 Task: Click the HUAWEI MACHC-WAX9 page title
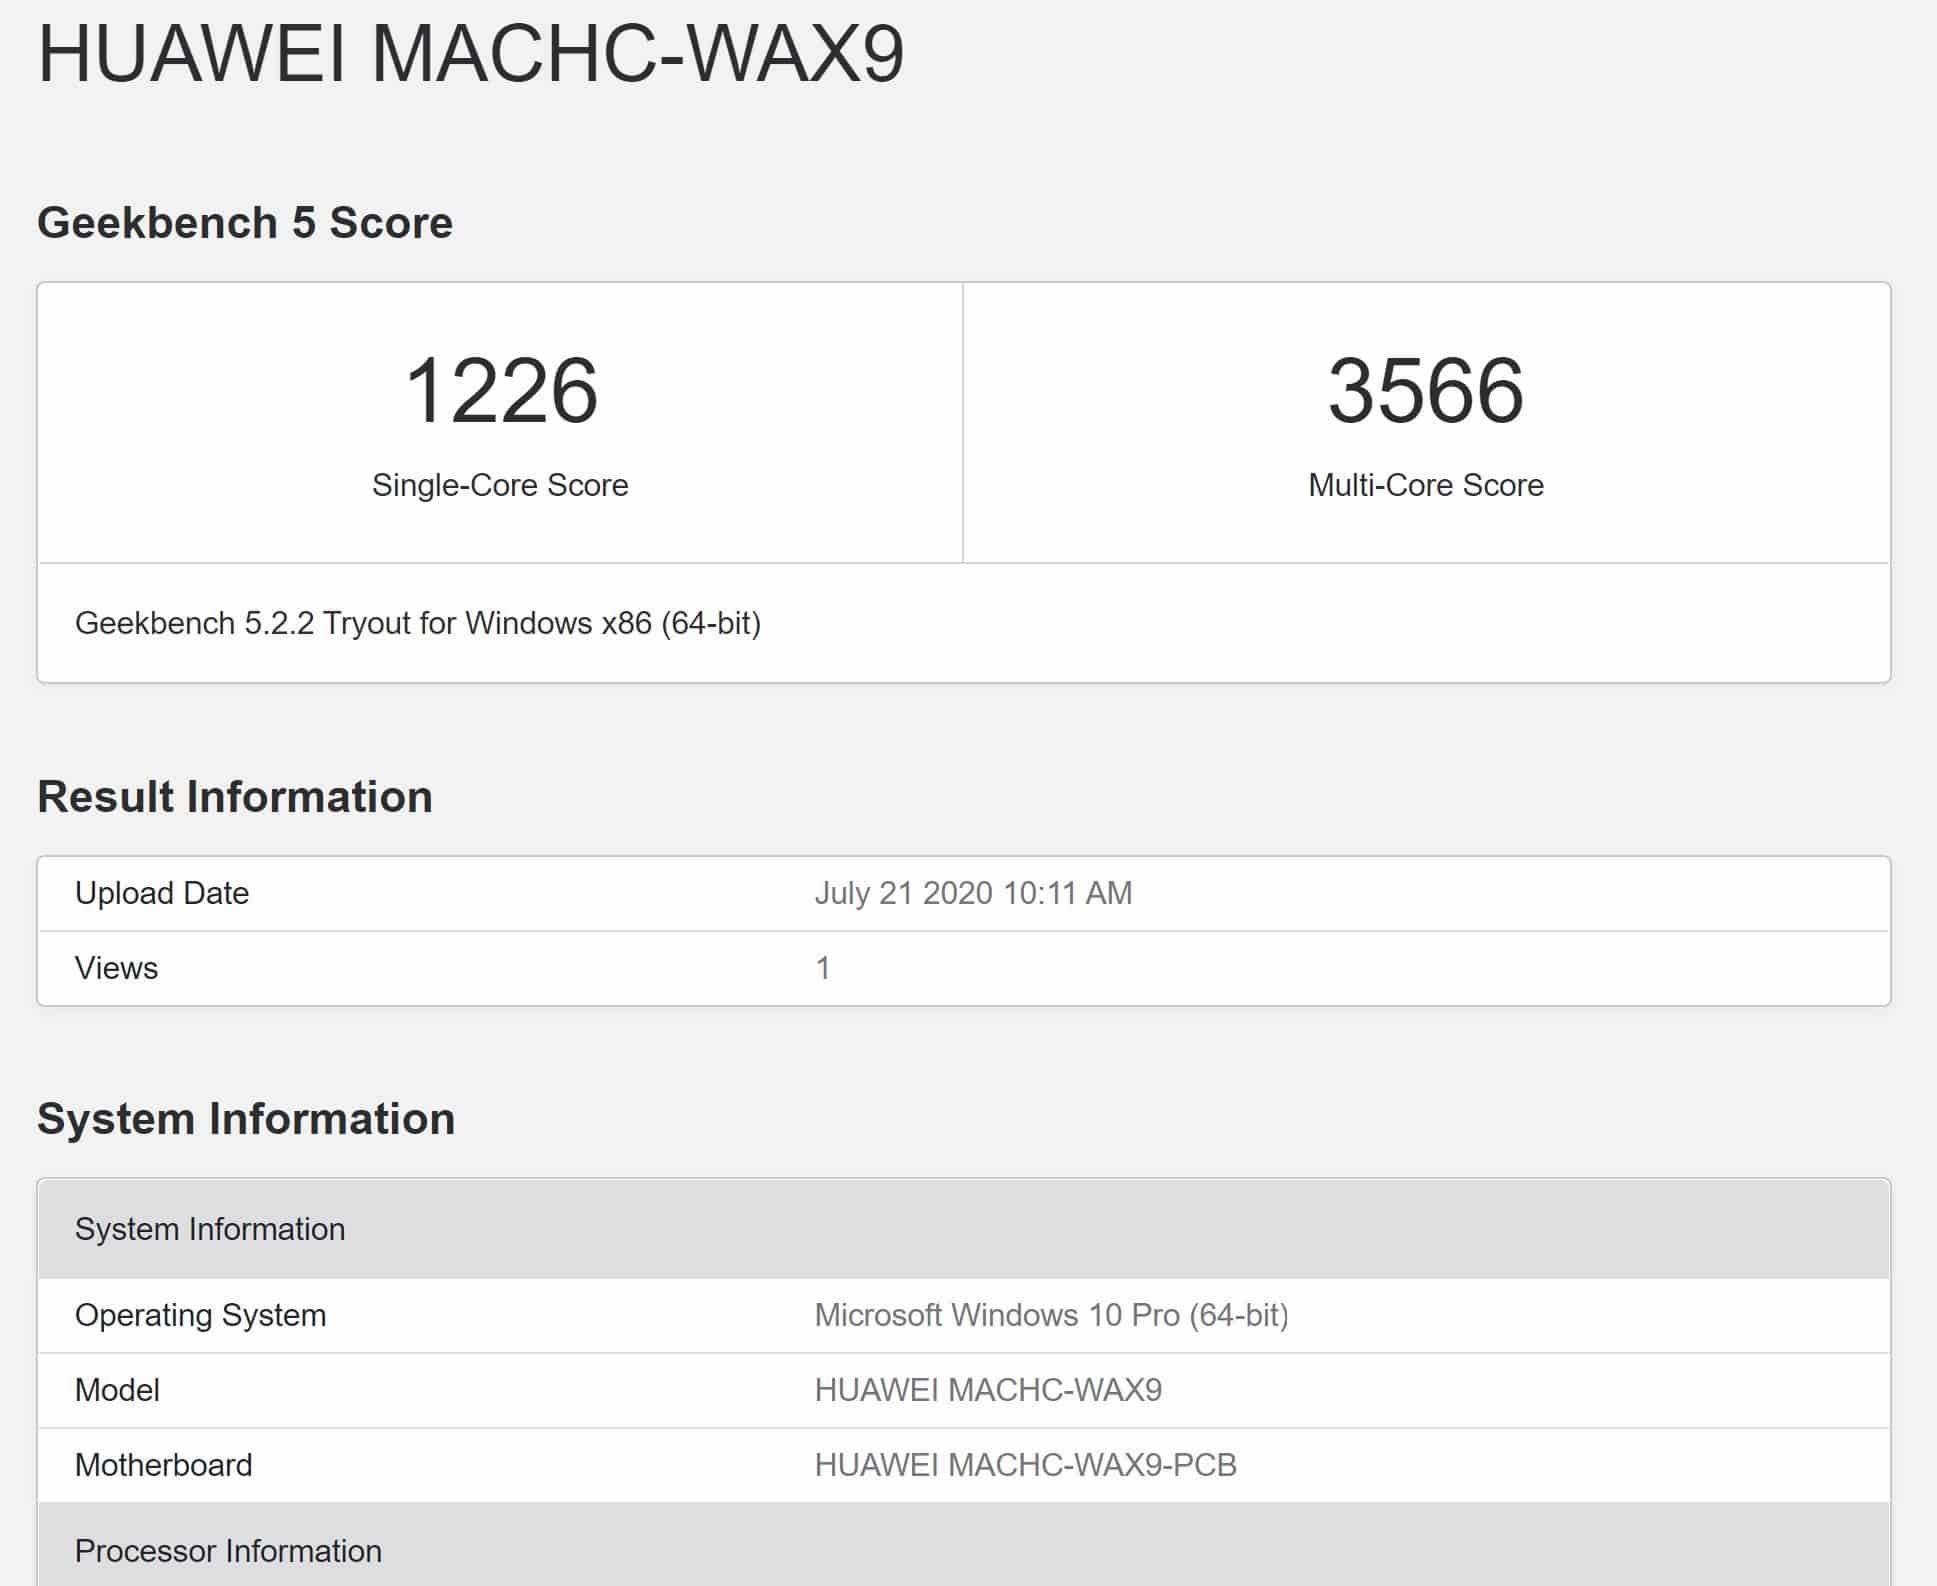click(x=470, y=53)
